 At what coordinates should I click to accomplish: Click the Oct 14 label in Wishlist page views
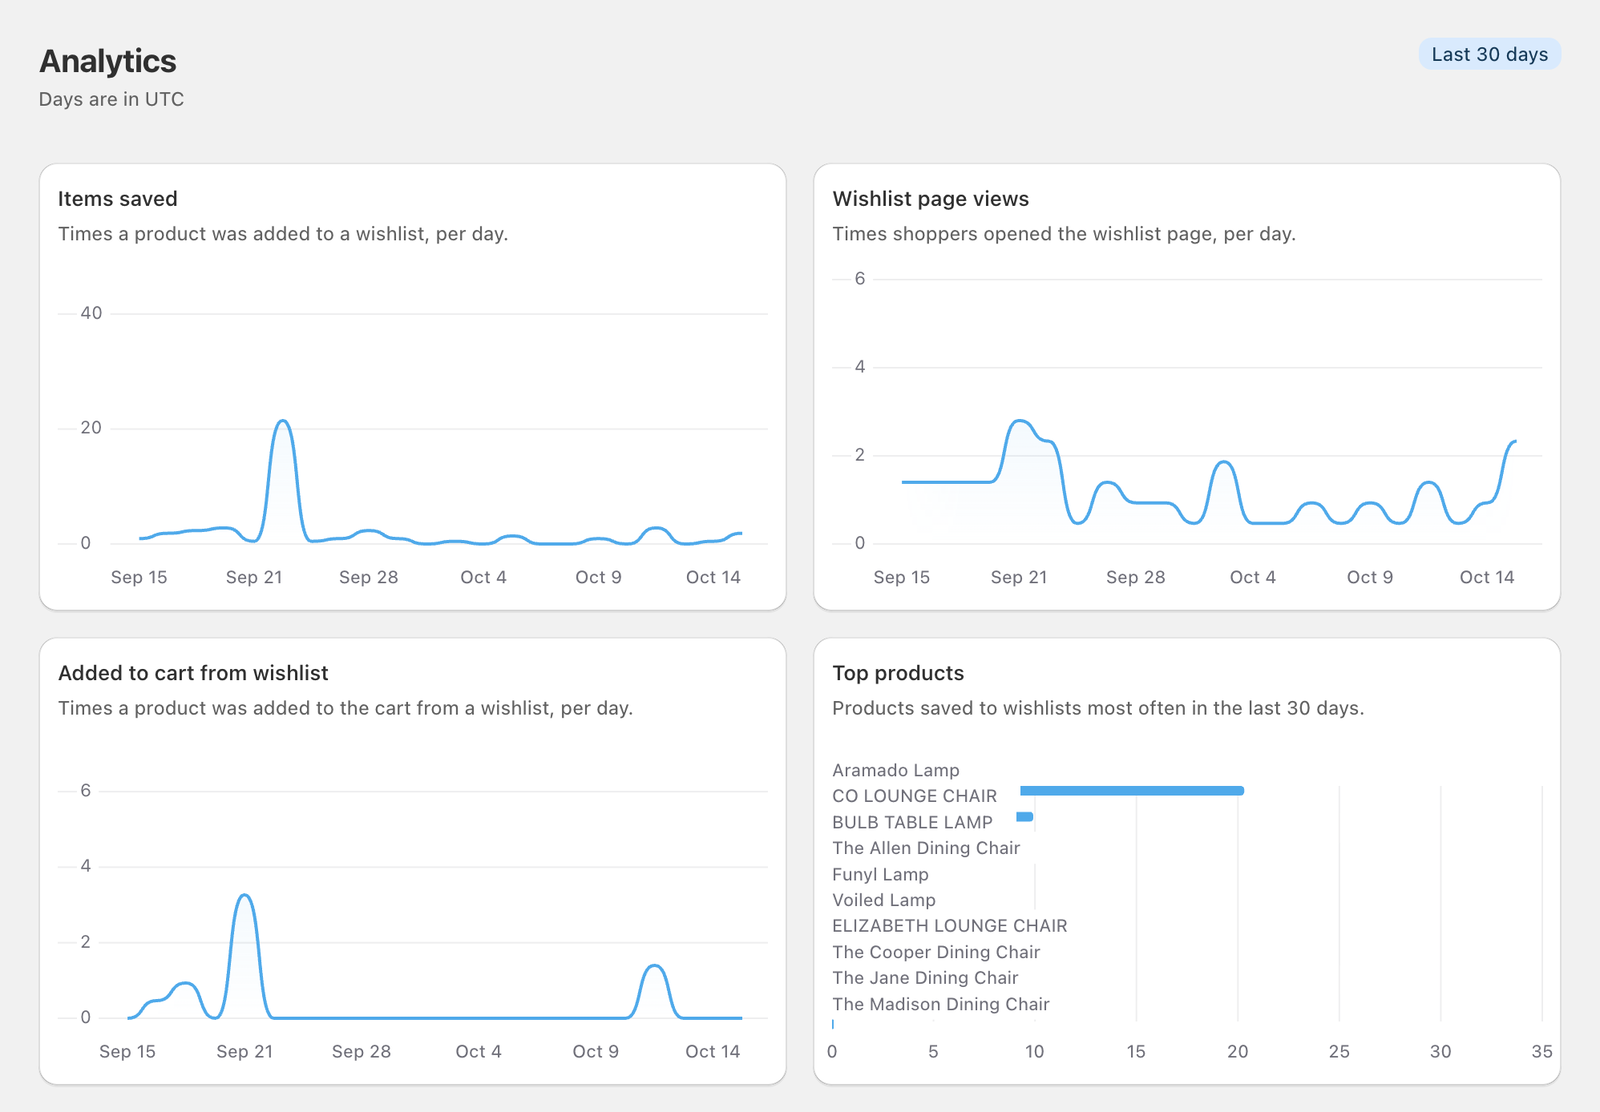click(x=1487, y=577)
